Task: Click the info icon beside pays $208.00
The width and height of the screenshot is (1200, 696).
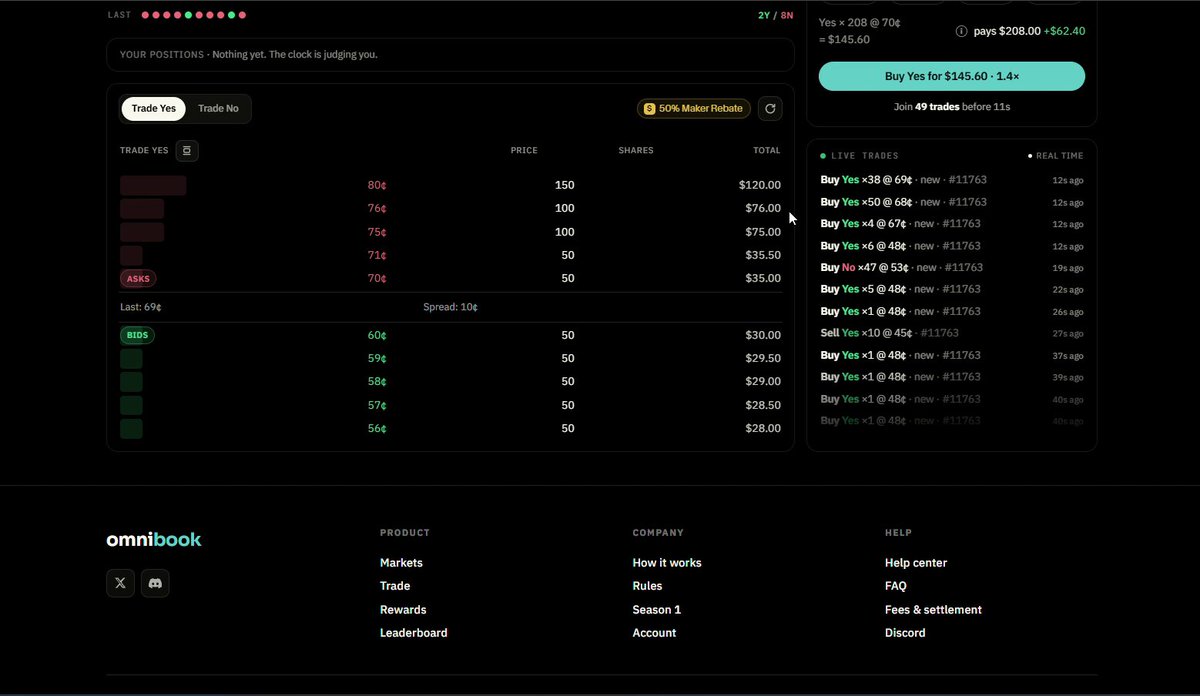Action: pos(962,31)
